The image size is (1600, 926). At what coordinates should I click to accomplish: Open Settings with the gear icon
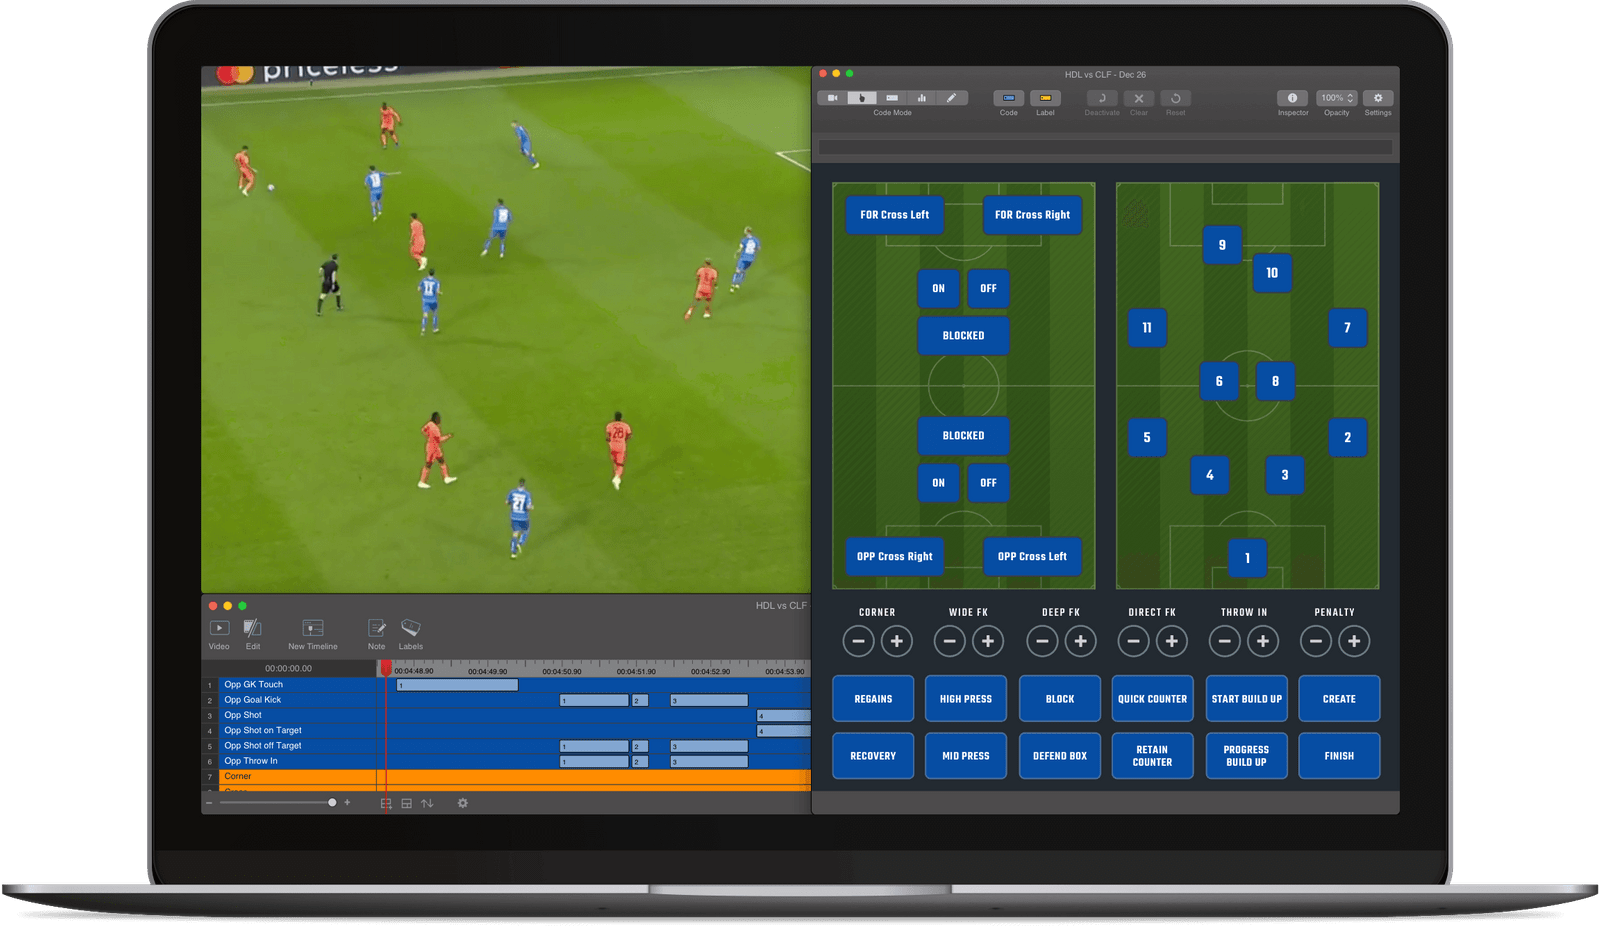(x=1378, y=98)
